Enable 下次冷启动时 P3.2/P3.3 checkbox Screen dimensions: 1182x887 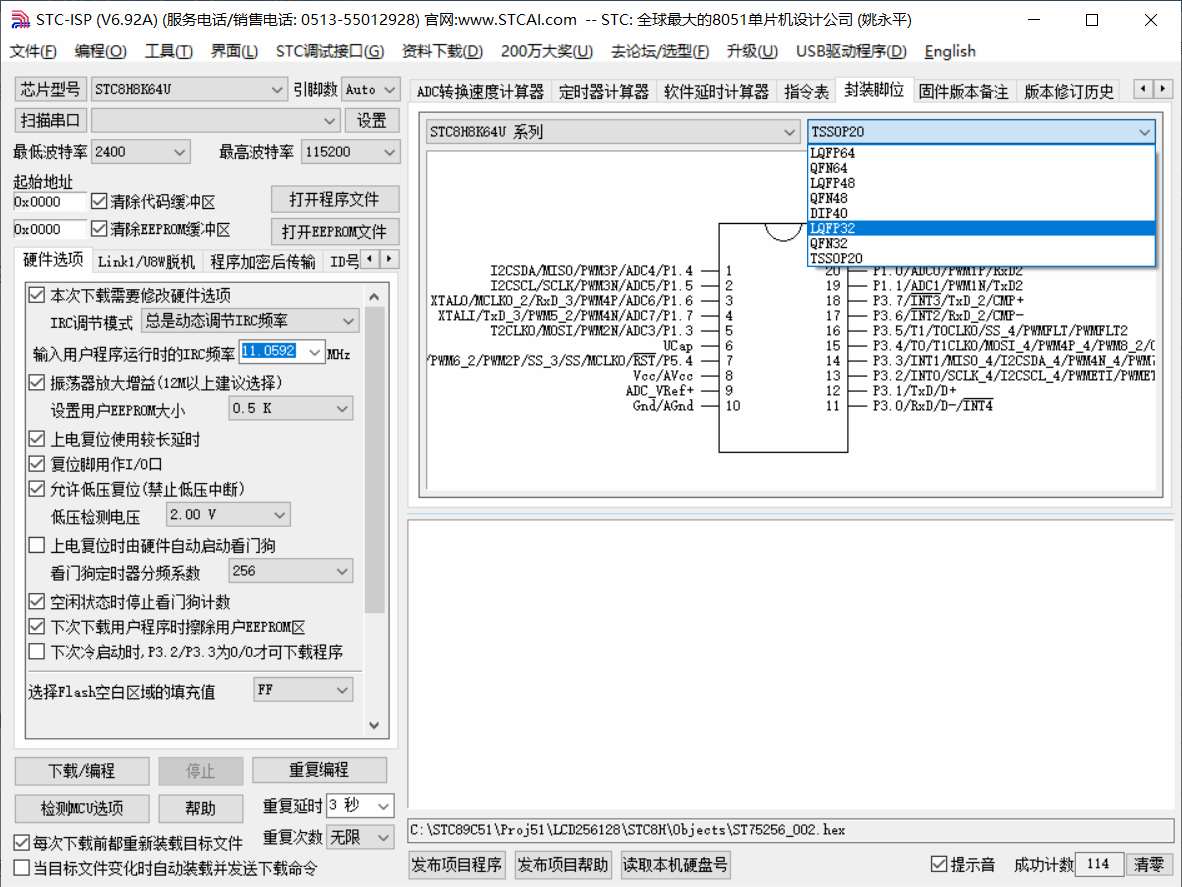[36, 651]
